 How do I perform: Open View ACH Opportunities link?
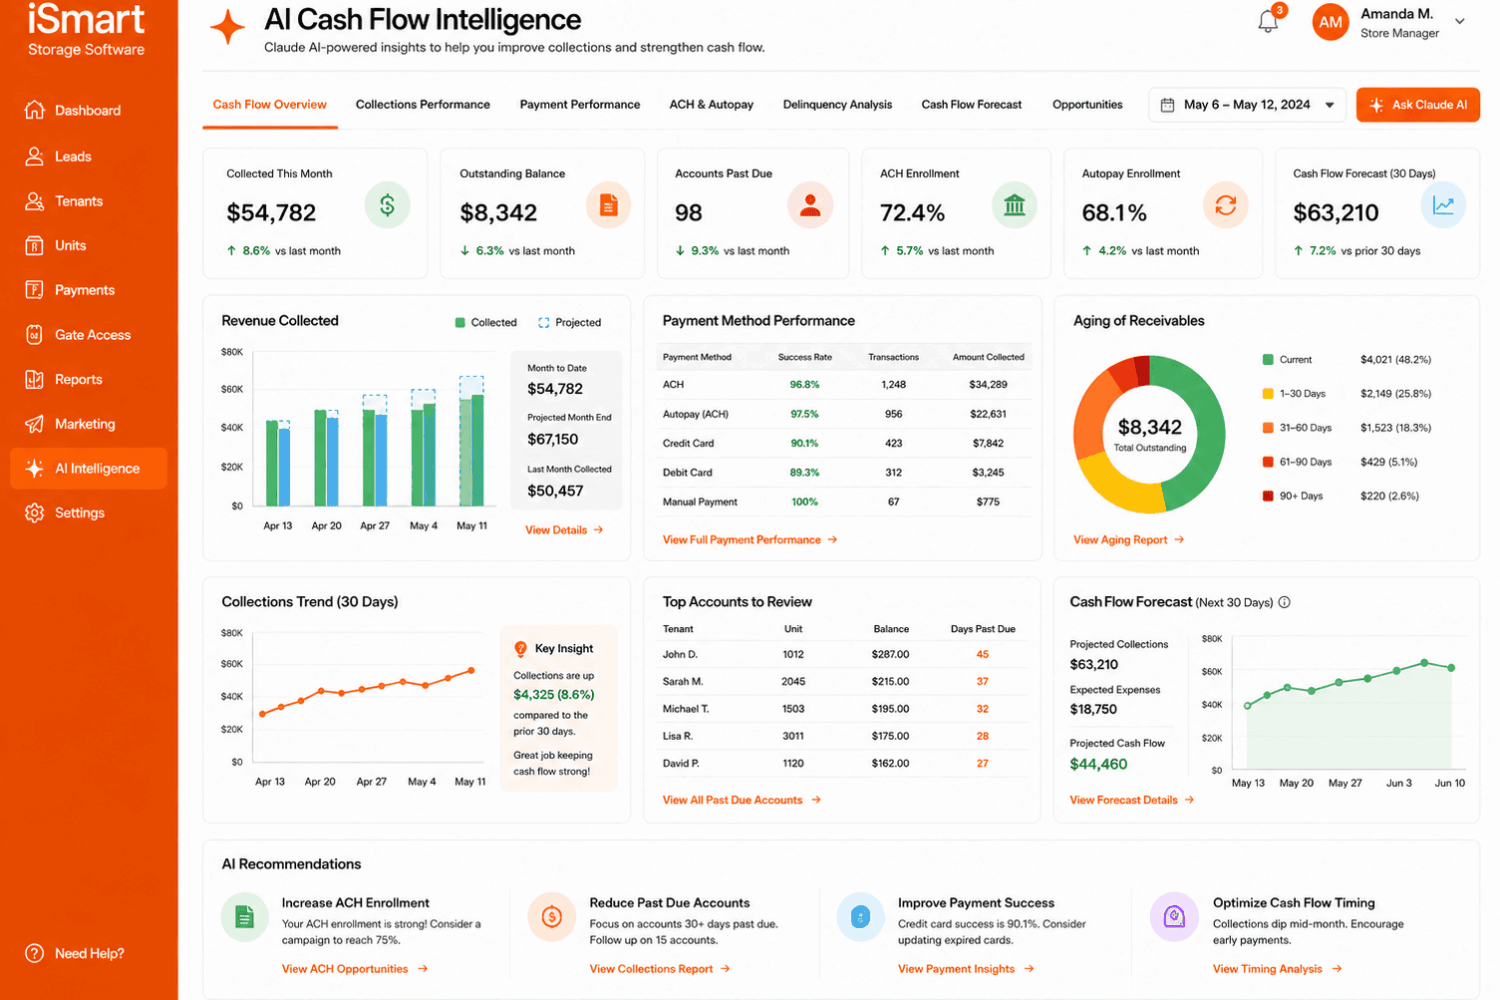(x=355, y=969)
